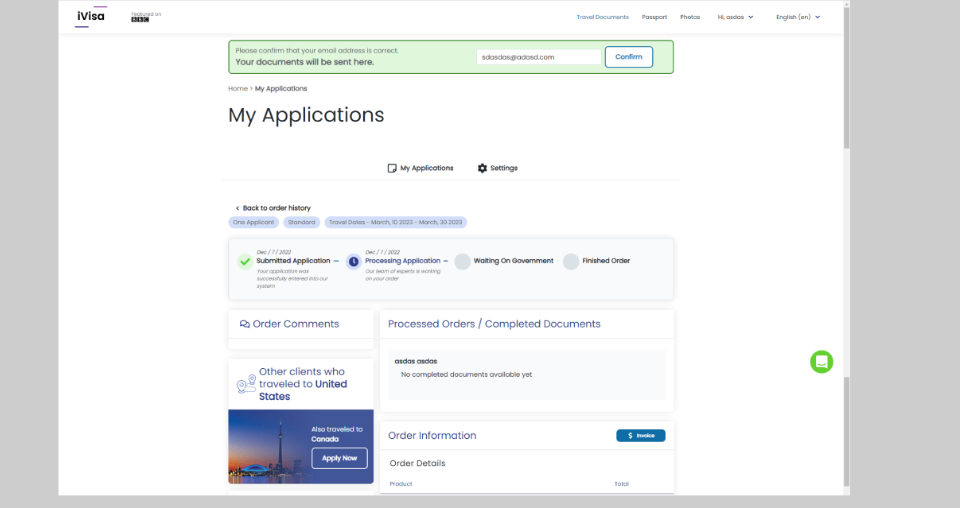Click the My Applications breadcrumb
The image size is (960, 508).
coord(281,89)
